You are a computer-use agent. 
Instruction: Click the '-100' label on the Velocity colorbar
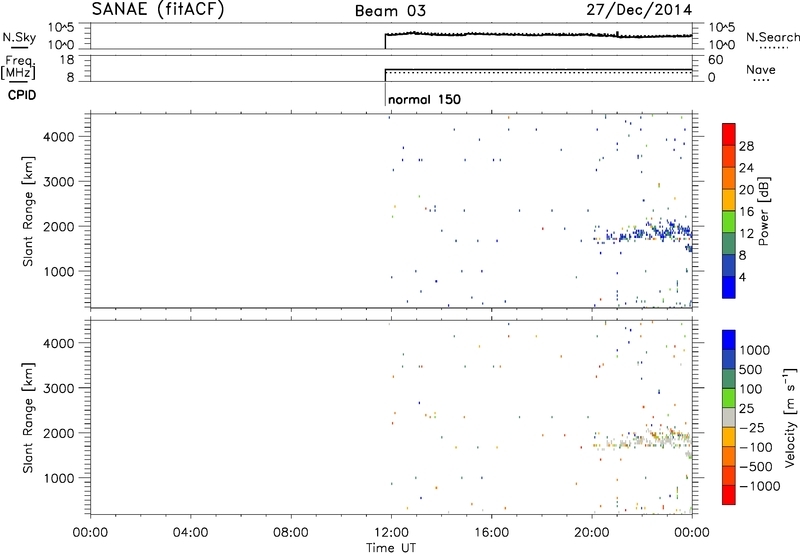pyautogui.click(x=755, y=447)
